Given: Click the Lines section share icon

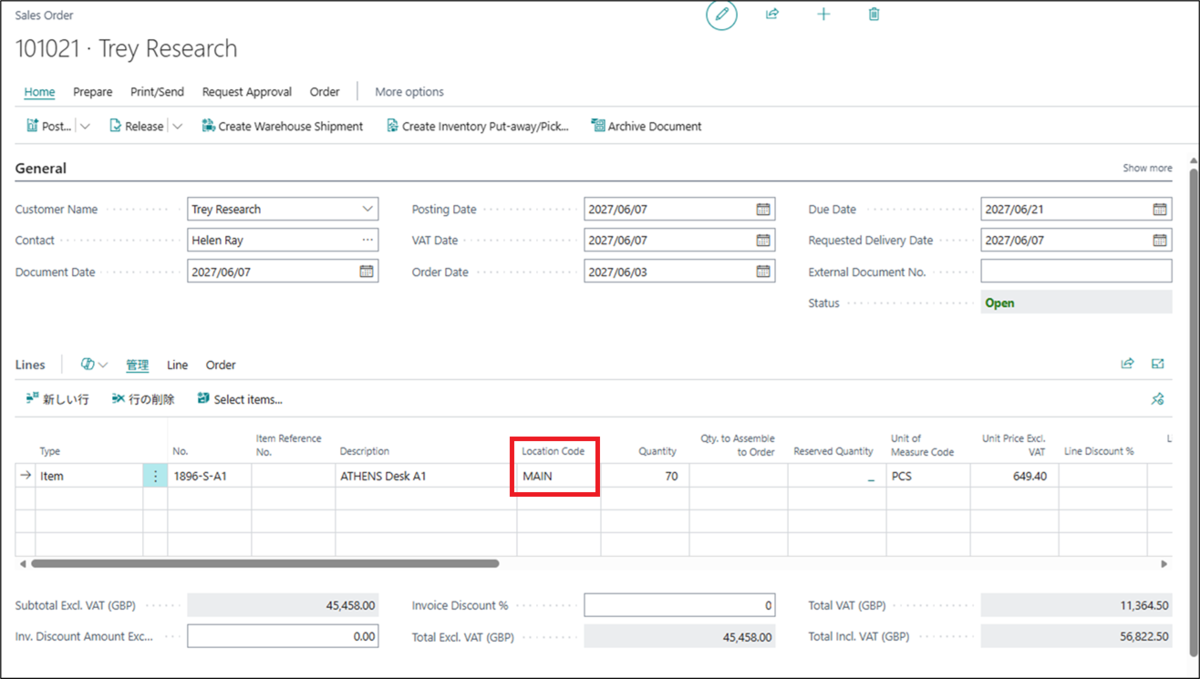Looking at the screenshot, I should click(1128, 364).
